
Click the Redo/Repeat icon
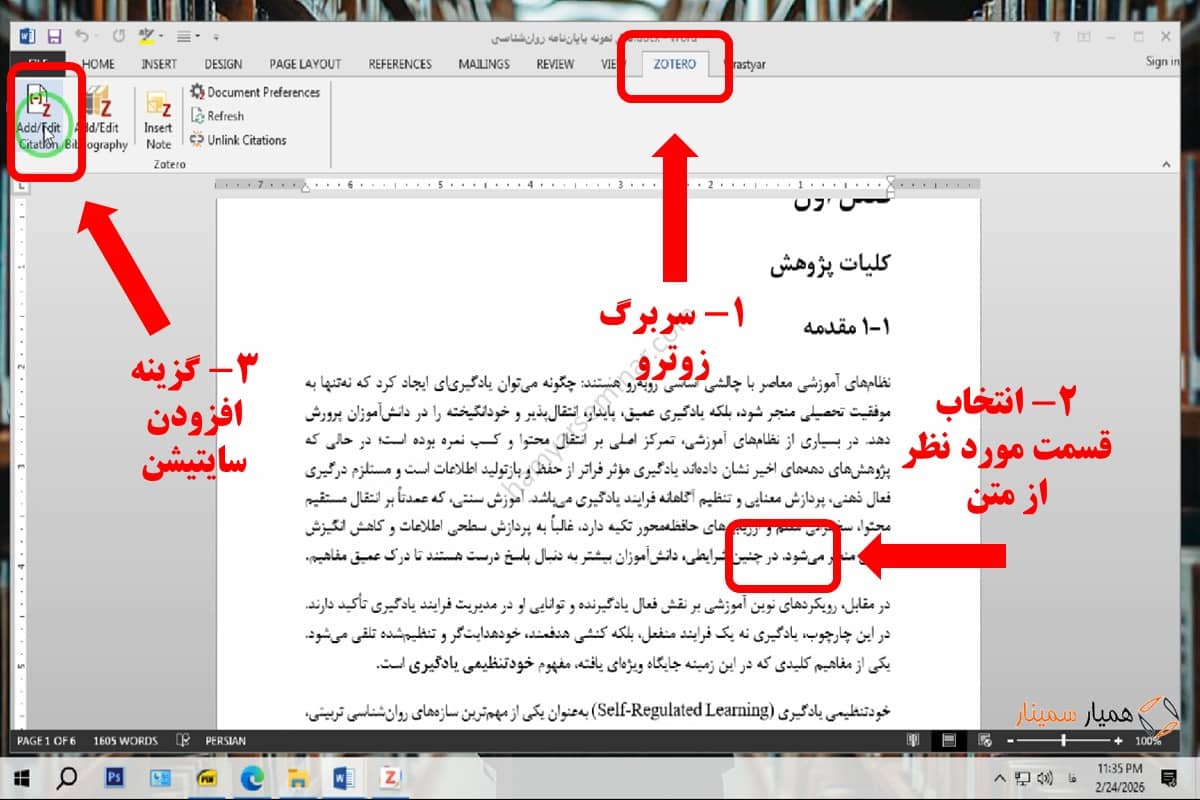(x=119, y=36)
